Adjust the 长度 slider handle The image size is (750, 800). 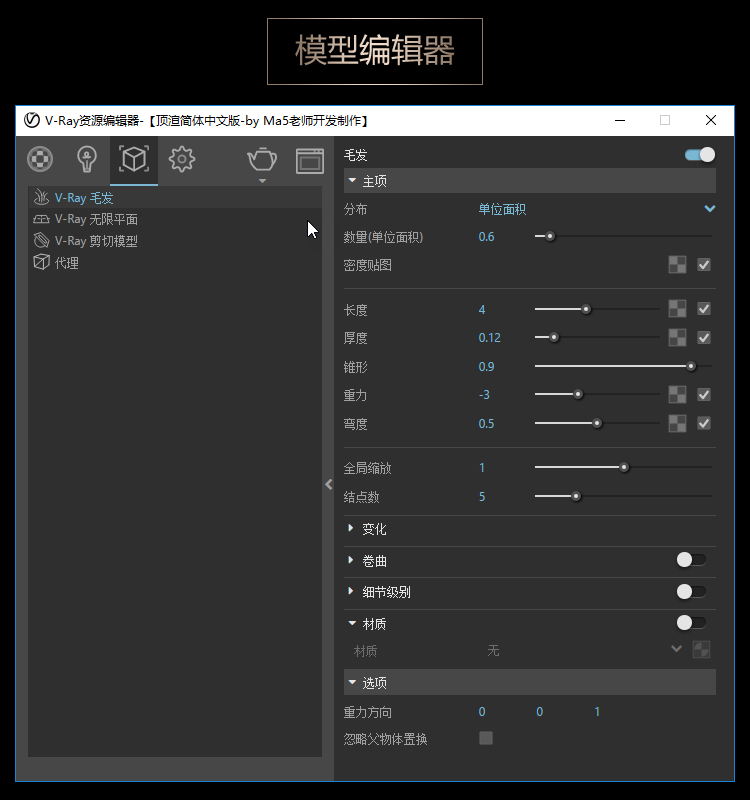[x=586, y=309]
